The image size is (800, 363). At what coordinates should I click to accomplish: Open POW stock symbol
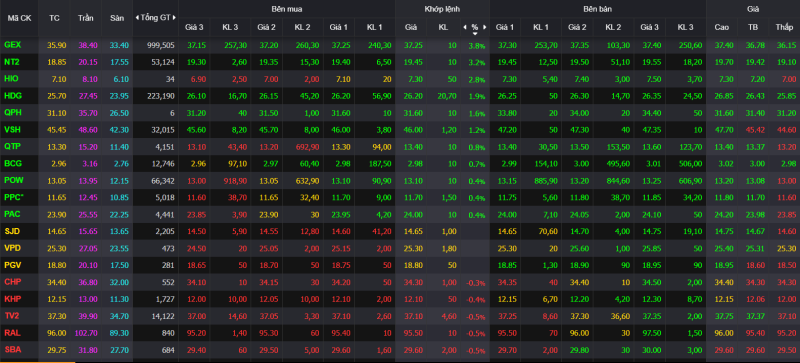pyautogui.click(x=13, y=180)
